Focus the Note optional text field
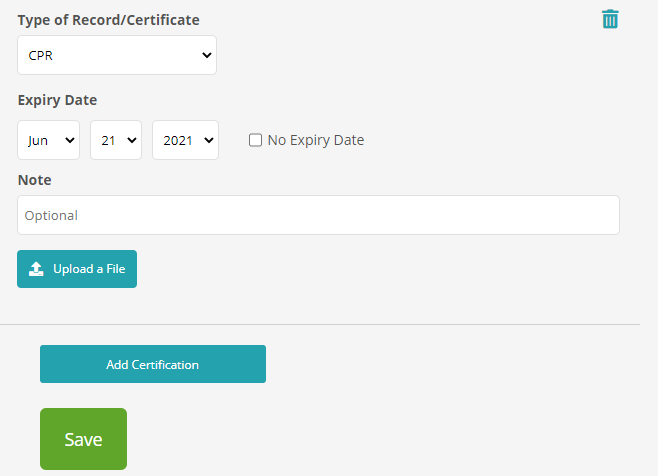This screenshot has width=658, height=476. tap(318, 215)
